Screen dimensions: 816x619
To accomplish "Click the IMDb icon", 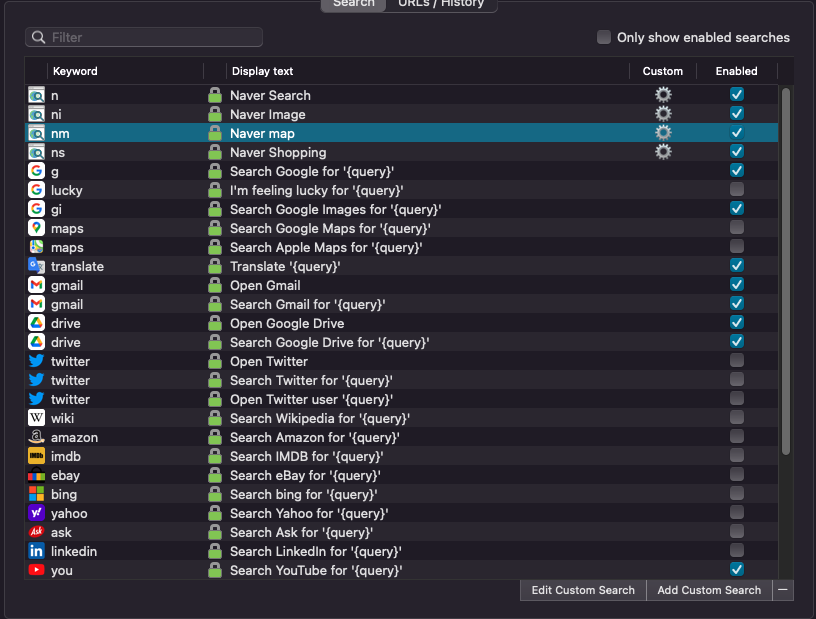I will (x=36, y=457).
